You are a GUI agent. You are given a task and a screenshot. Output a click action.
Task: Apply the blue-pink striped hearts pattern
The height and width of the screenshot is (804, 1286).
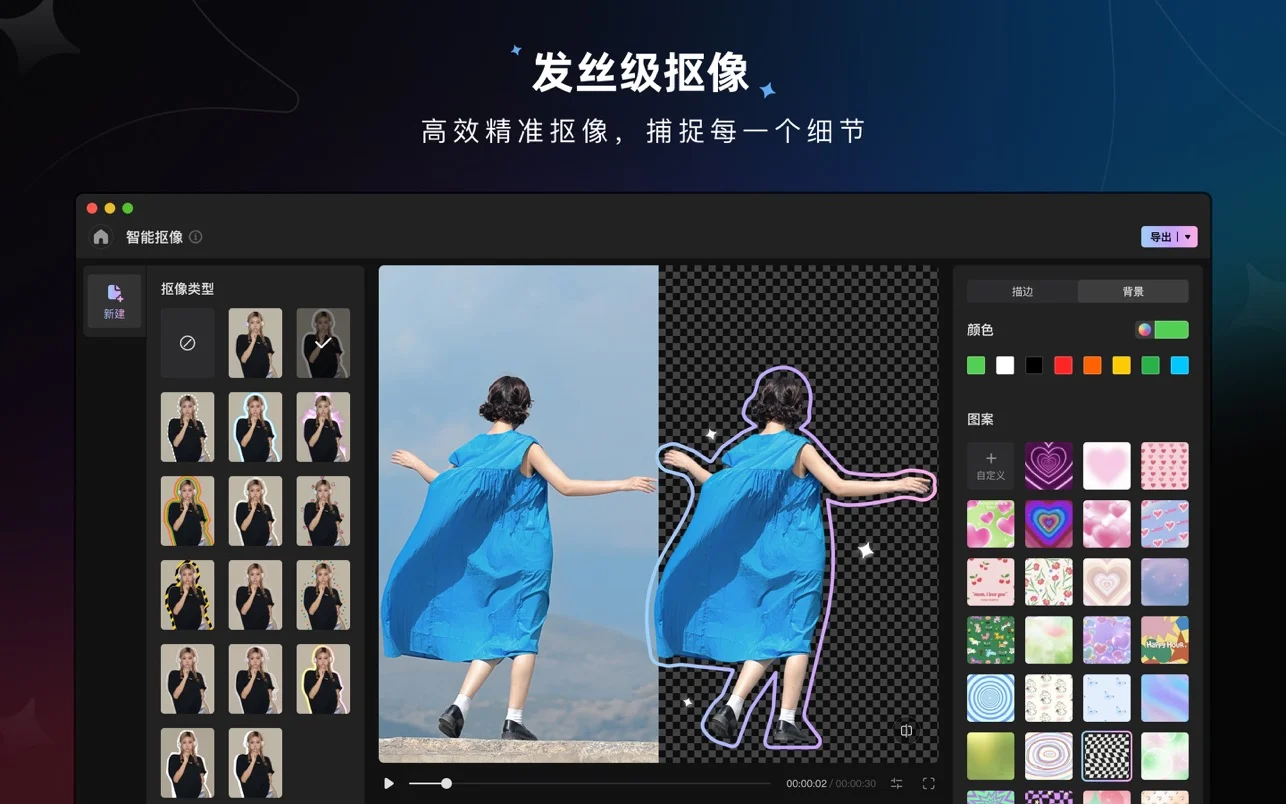pos(1165,524)
